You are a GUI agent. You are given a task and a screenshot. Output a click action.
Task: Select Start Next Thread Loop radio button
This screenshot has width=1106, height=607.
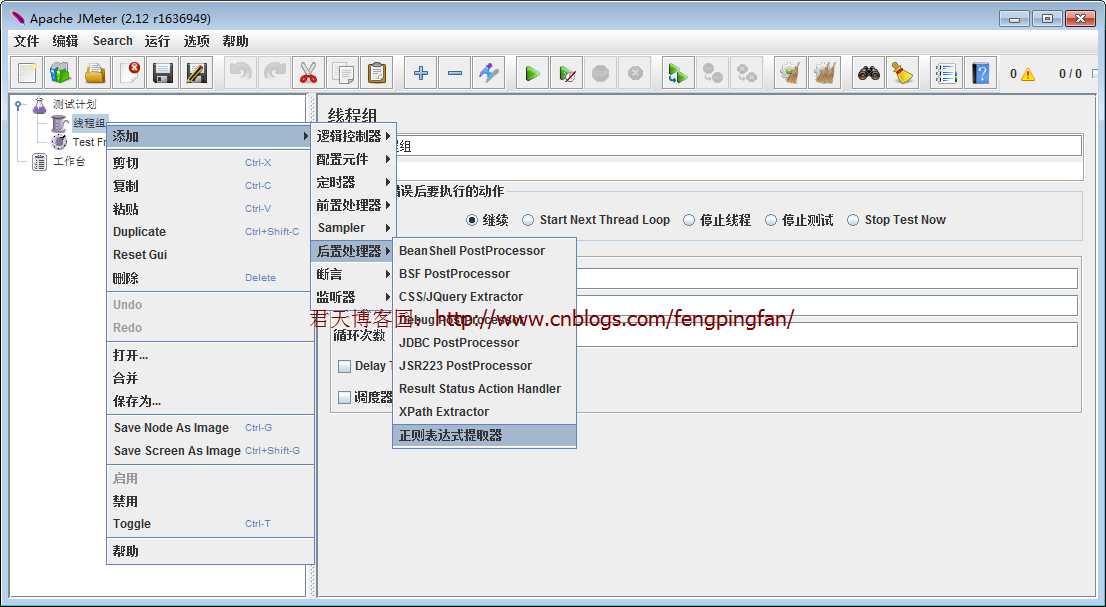[528, 220]
